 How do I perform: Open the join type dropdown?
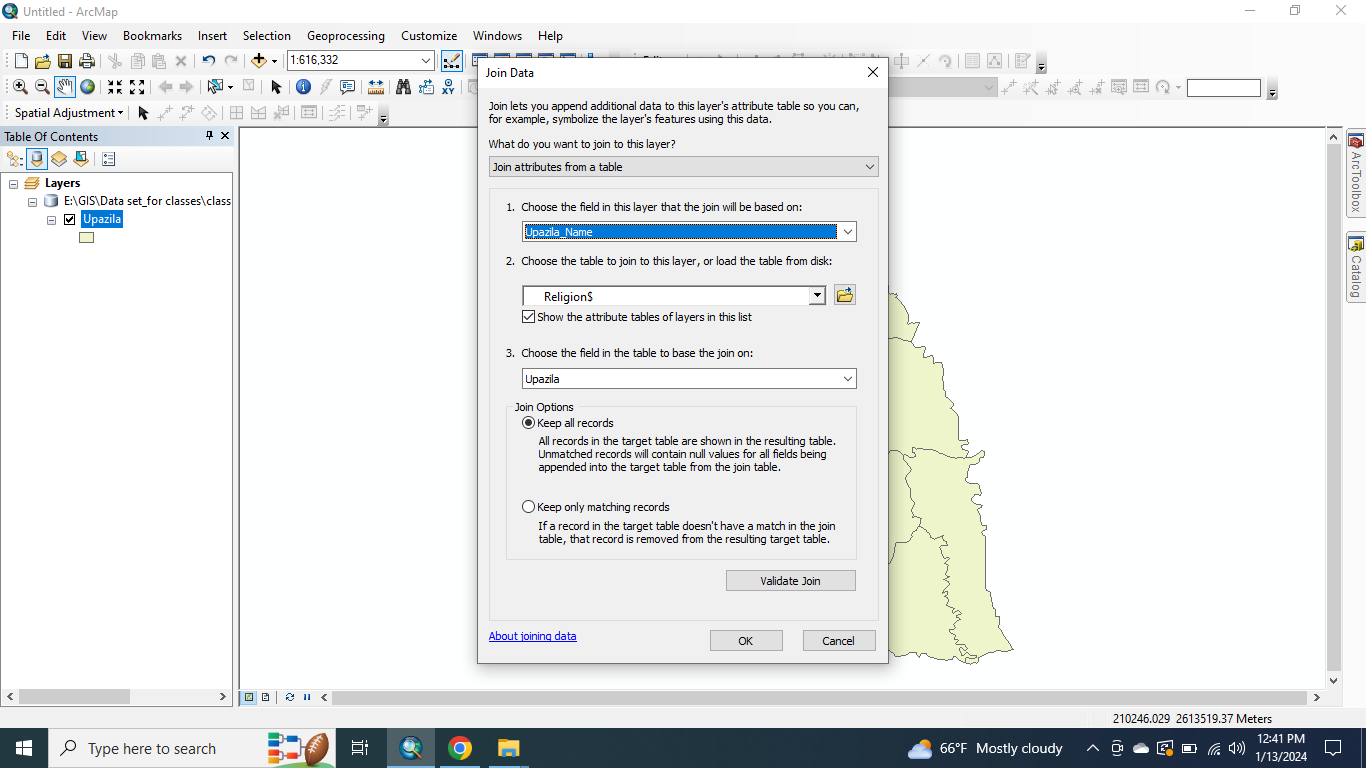coord(869,166)
